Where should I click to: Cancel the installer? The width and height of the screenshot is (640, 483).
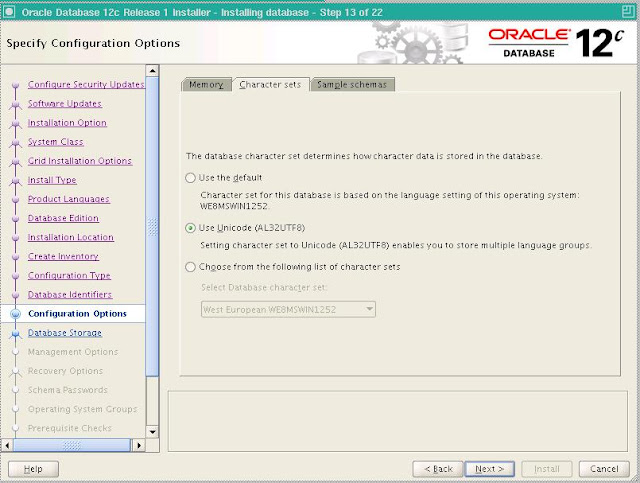(604, 469)
